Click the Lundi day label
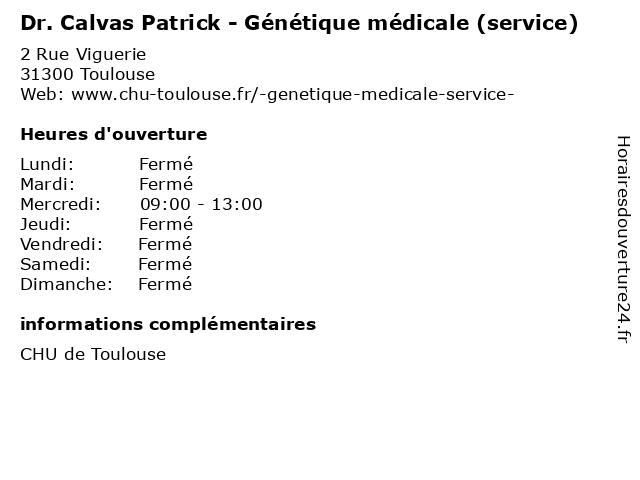Image resolution: width=640 pixels, height=480 pixels. [x=47, y=164]
